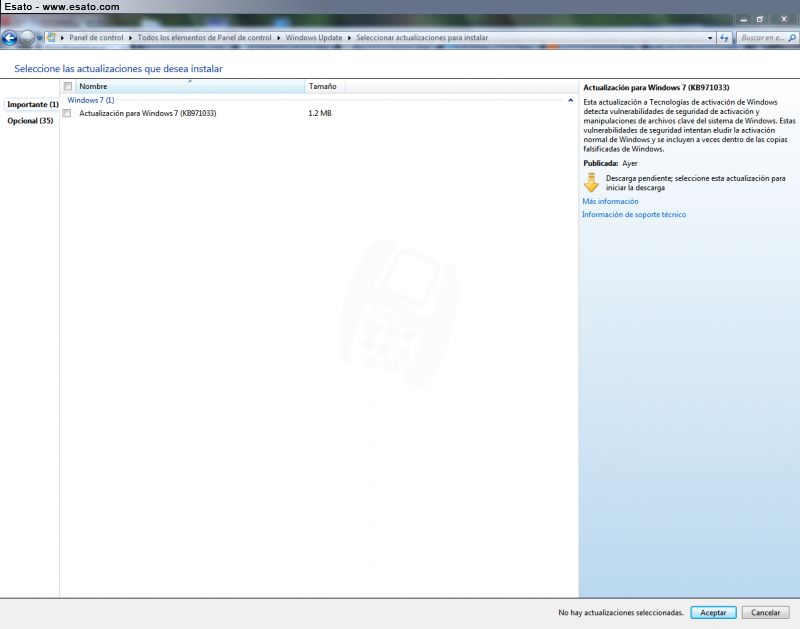
Task: Select the Importante (1) tab
Action: pyautogui.click(x=33, y=105)
